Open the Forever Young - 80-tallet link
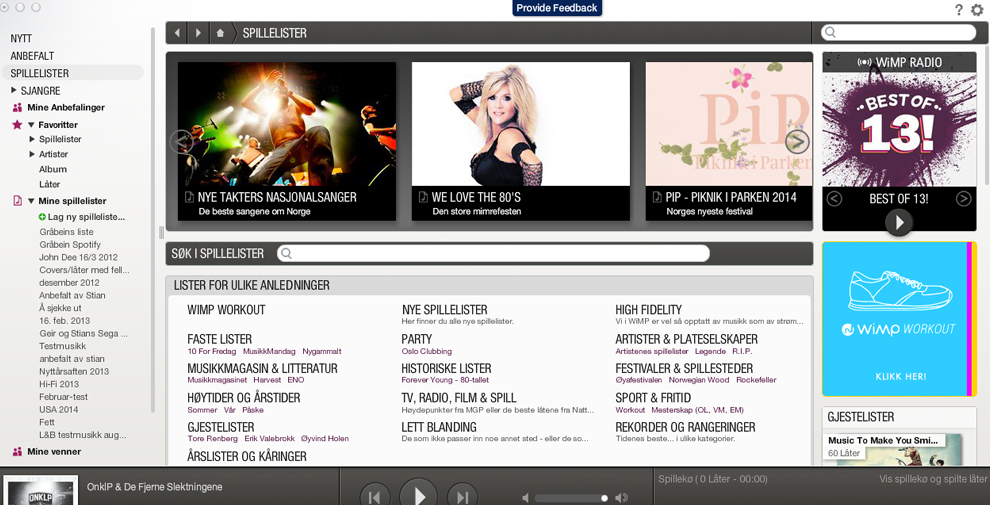The image size is (990, 505). coord(445,380)
